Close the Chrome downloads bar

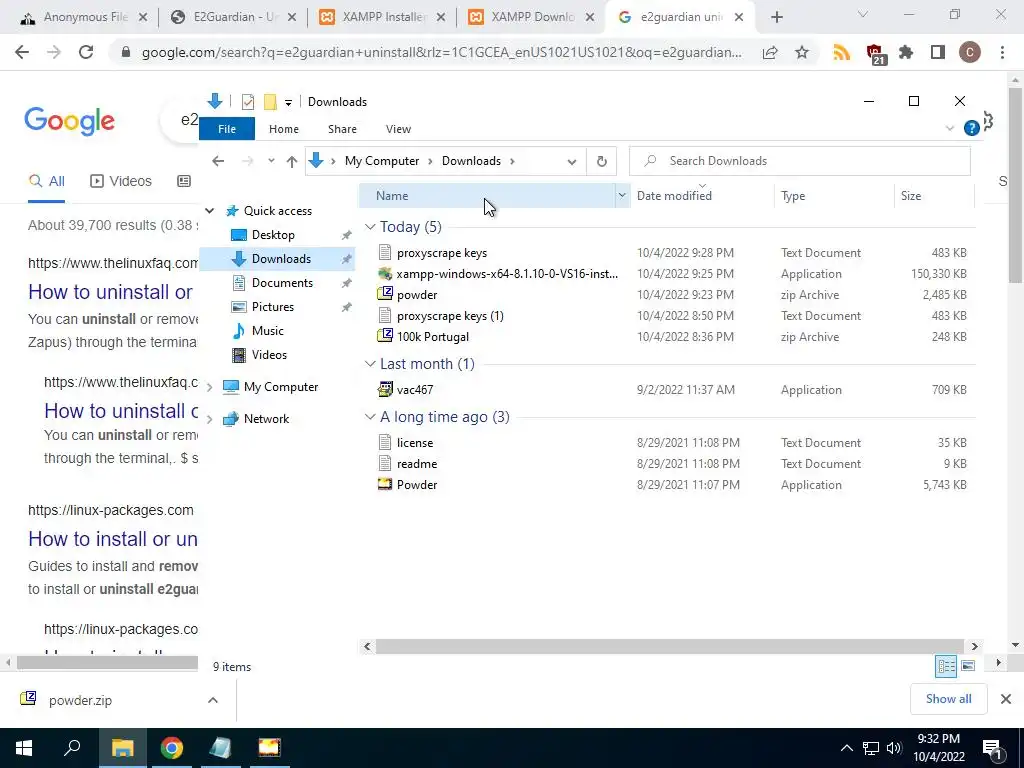click(1006, 699)
